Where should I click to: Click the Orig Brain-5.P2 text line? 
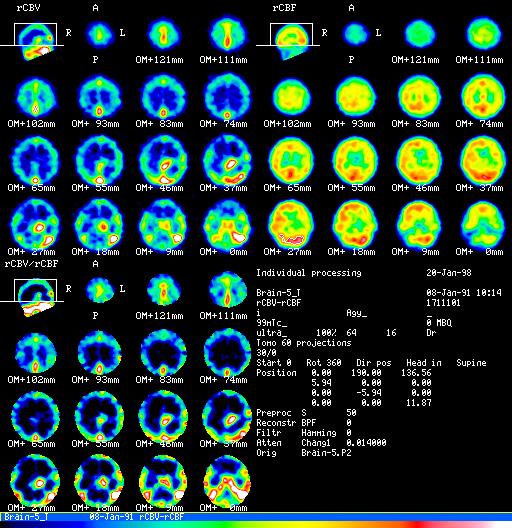click(x=303, y=453)
